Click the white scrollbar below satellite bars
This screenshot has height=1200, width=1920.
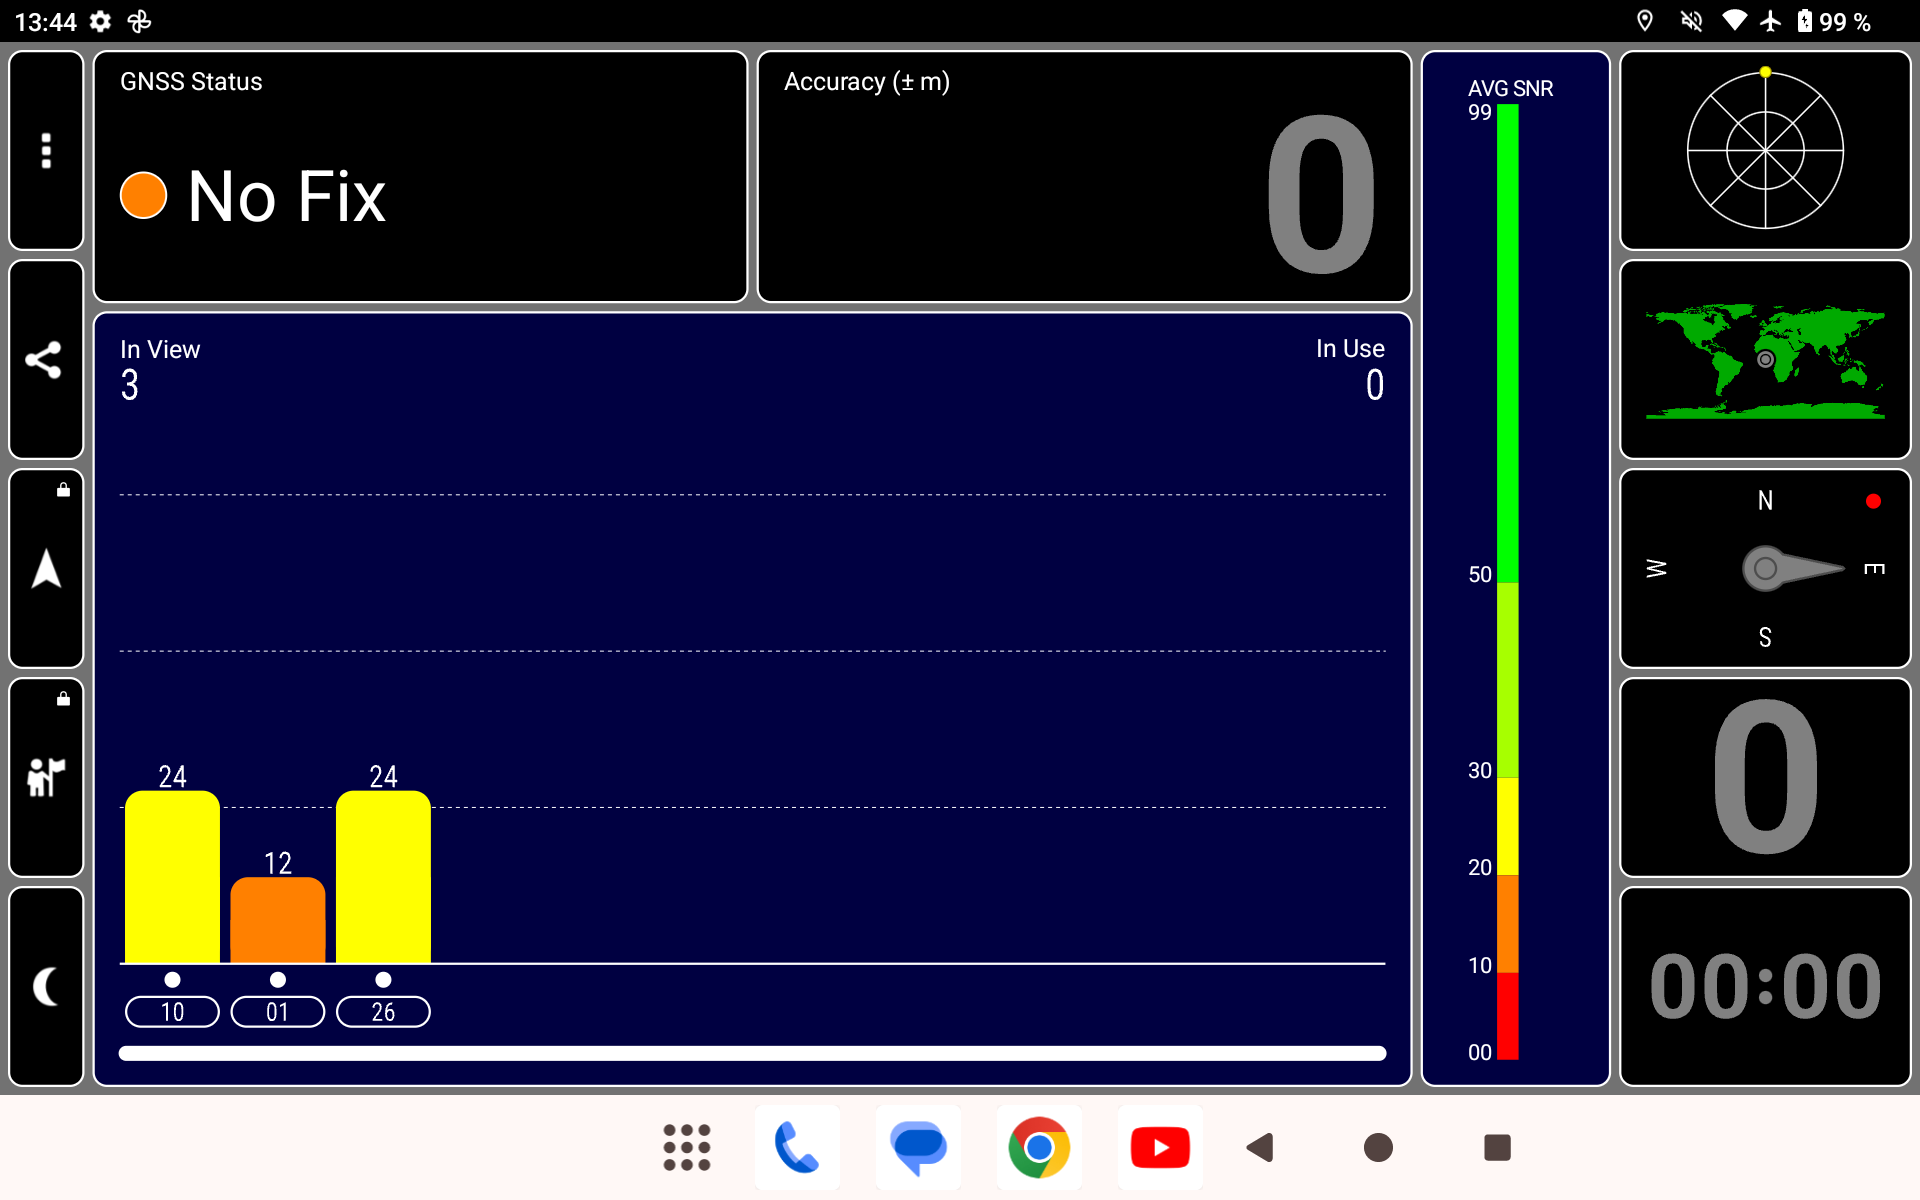click(x=752, y=1053)
